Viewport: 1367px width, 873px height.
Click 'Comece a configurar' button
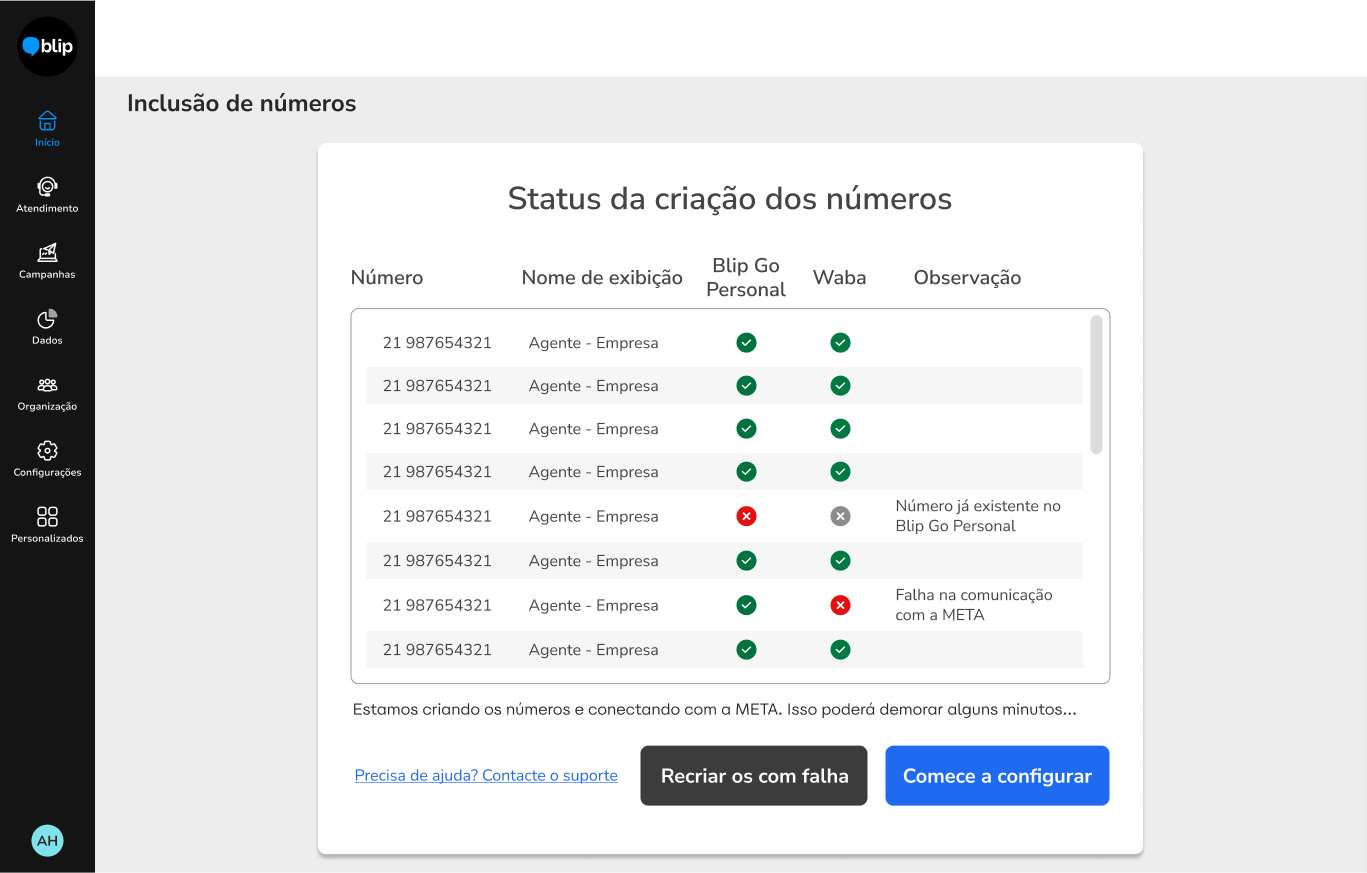click(997, 775)
